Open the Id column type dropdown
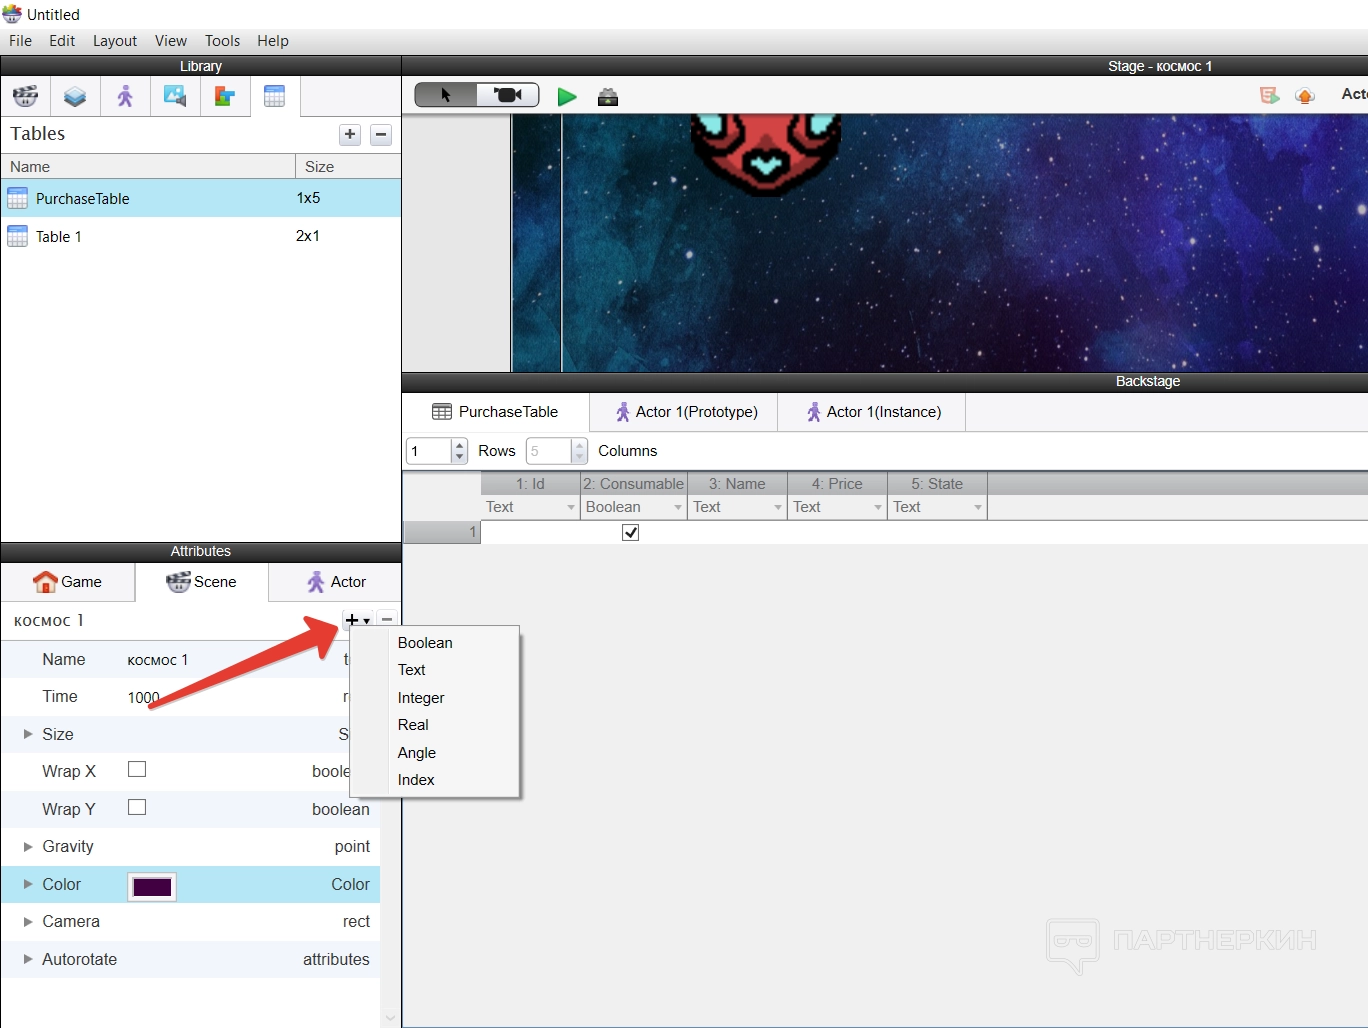Viewport: 1368px width, 1028px height. (x=571, y=508)
